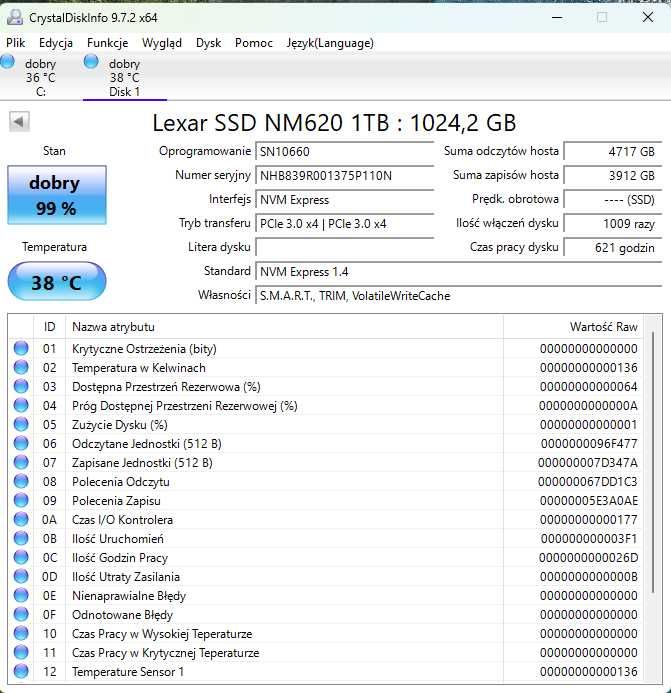This screenshot has height=693, width=671.
Task: Select the Polecenia Odczytu attribute name
Action: pyautogui.click(x=121, y=482)
